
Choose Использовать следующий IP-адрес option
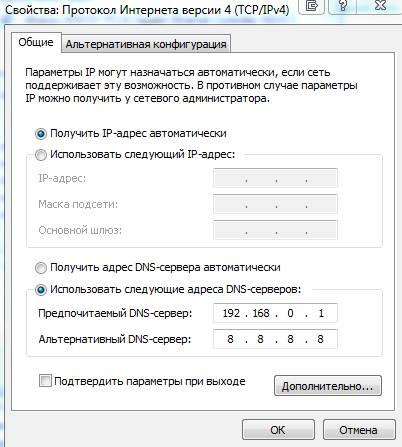(41, 155)
